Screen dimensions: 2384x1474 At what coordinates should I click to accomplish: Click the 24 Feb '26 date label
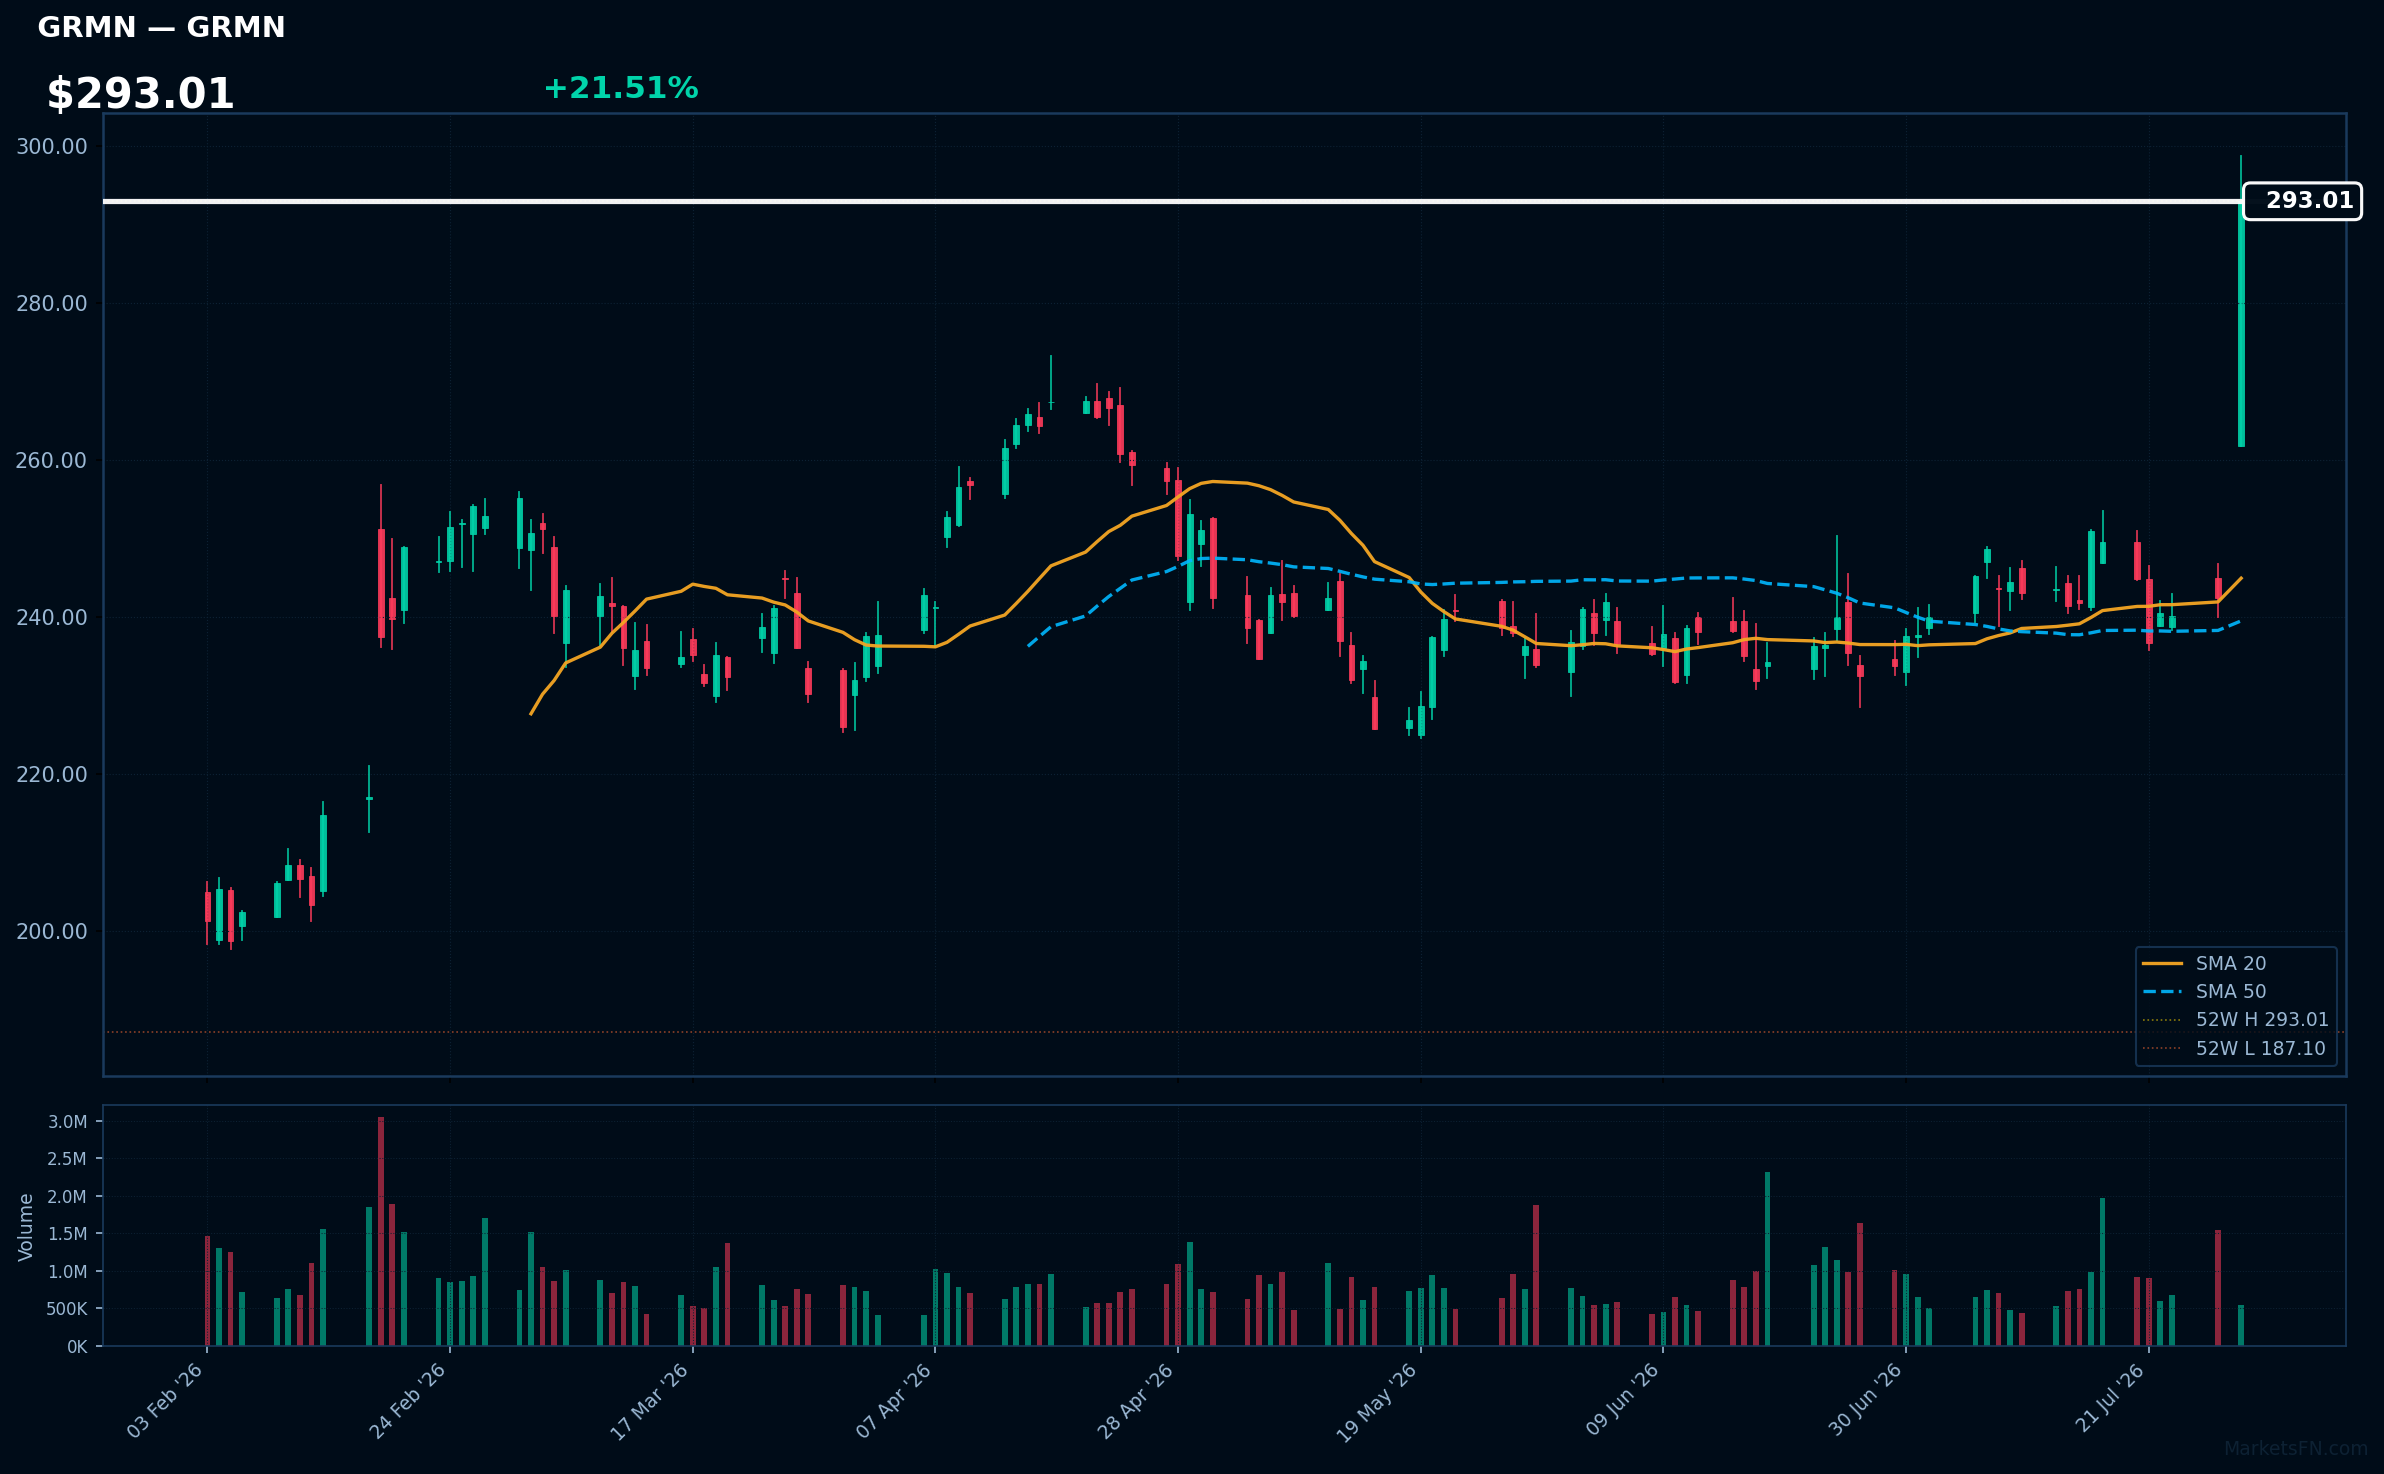407,1401
